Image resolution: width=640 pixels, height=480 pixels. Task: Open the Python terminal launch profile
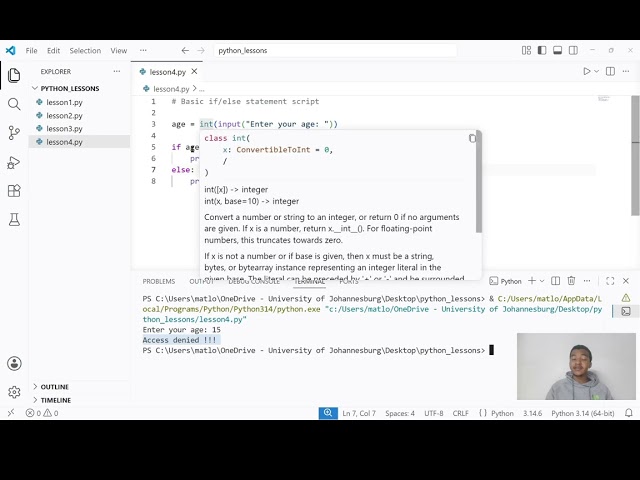[505, 281]
